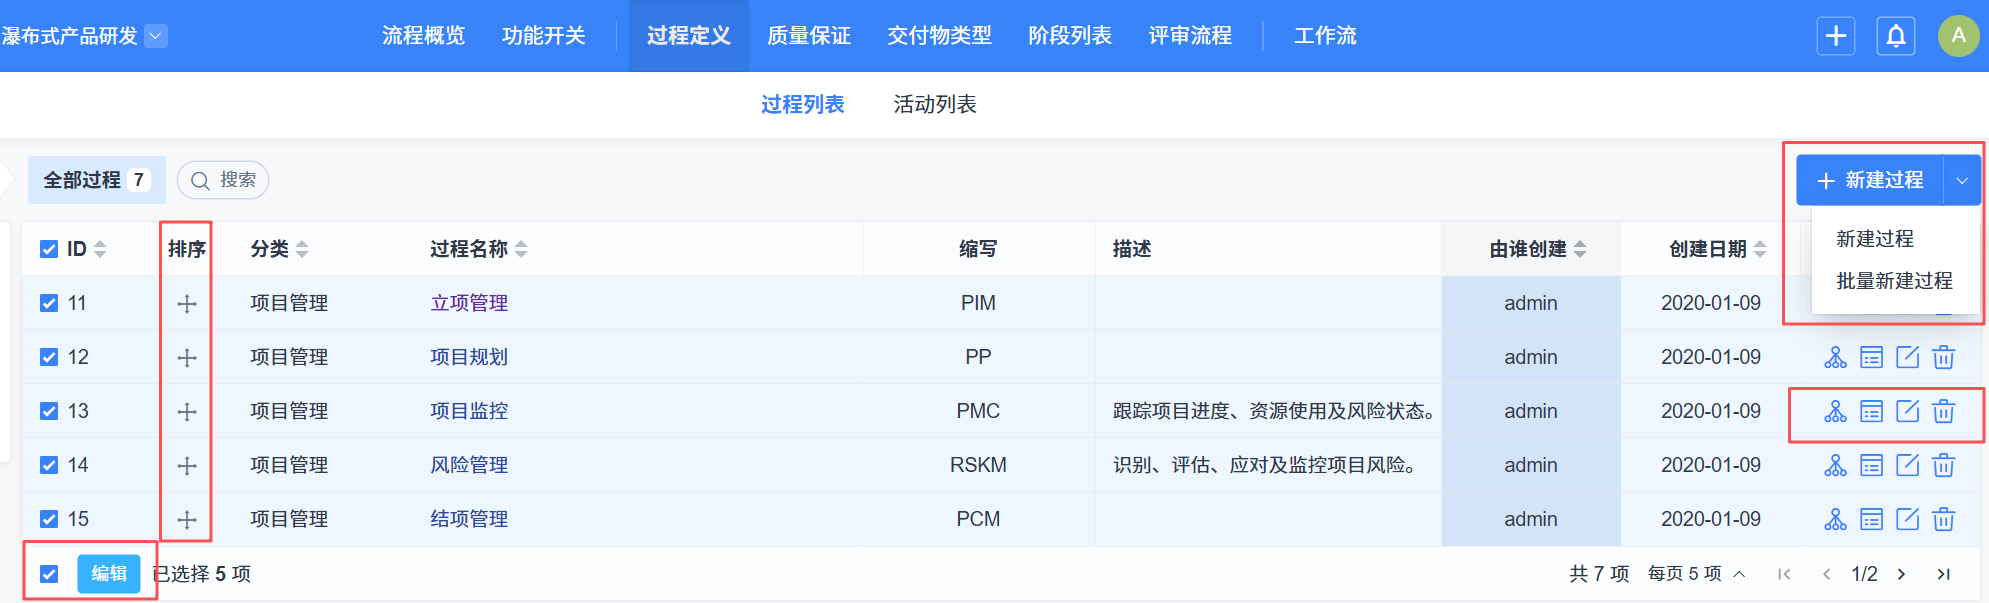This screenshot has width=1989, height=603.
Task: Uncheck the checkbox for row 14
Action: pos(49,465)
